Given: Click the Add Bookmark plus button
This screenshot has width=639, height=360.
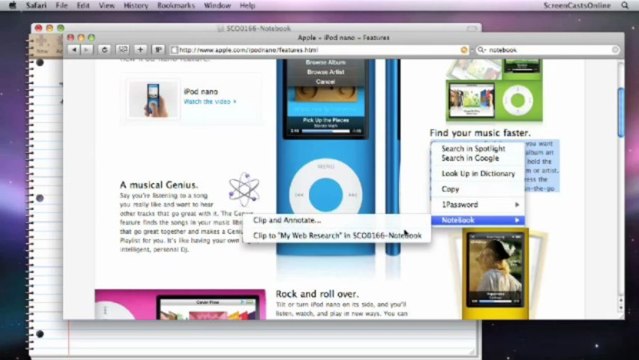Looking at the screenshot, I should (x=140, y=50).
